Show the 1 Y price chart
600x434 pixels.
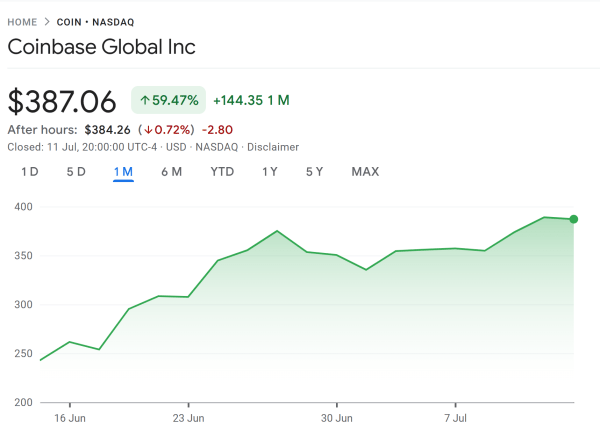(270, 172)
